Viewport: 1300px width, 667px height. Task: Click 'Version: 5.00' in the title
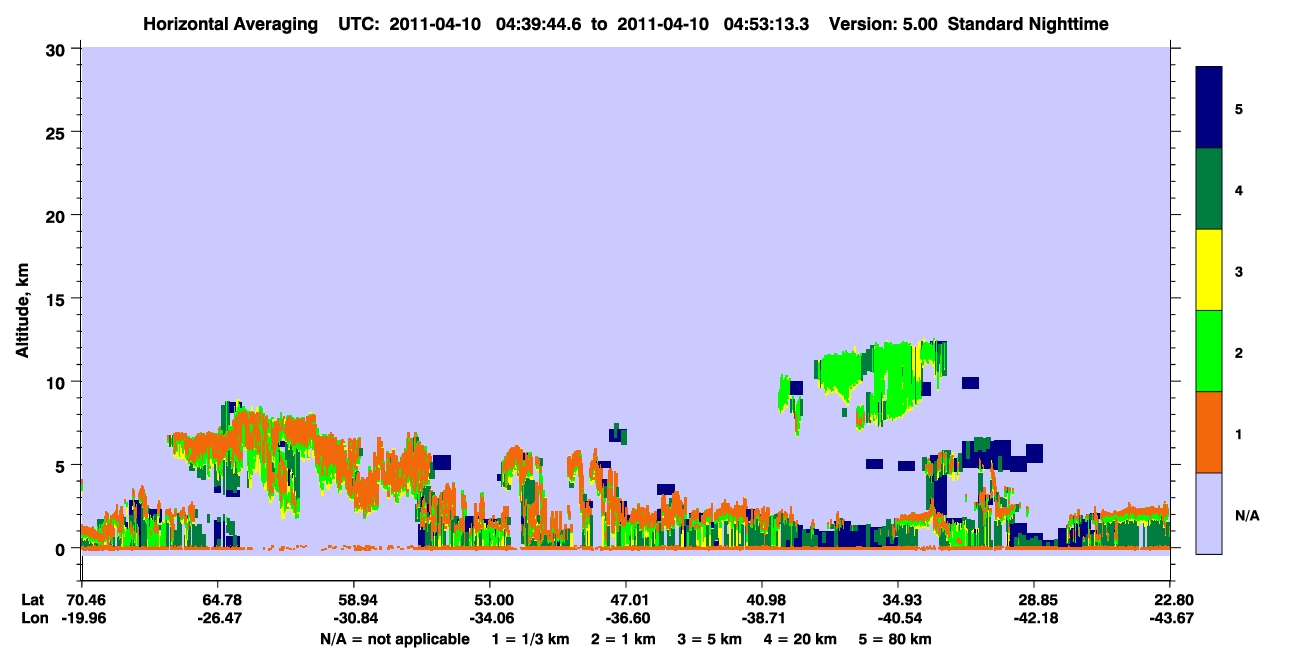pyautogui.click(x=883, y=23)
